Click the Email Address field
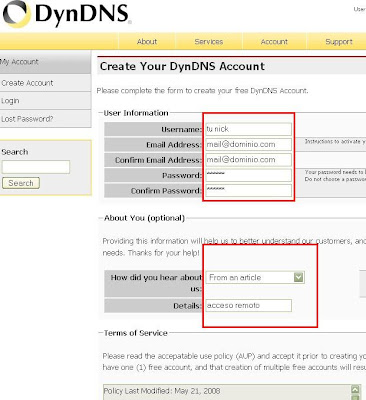 tap(248, 144)
